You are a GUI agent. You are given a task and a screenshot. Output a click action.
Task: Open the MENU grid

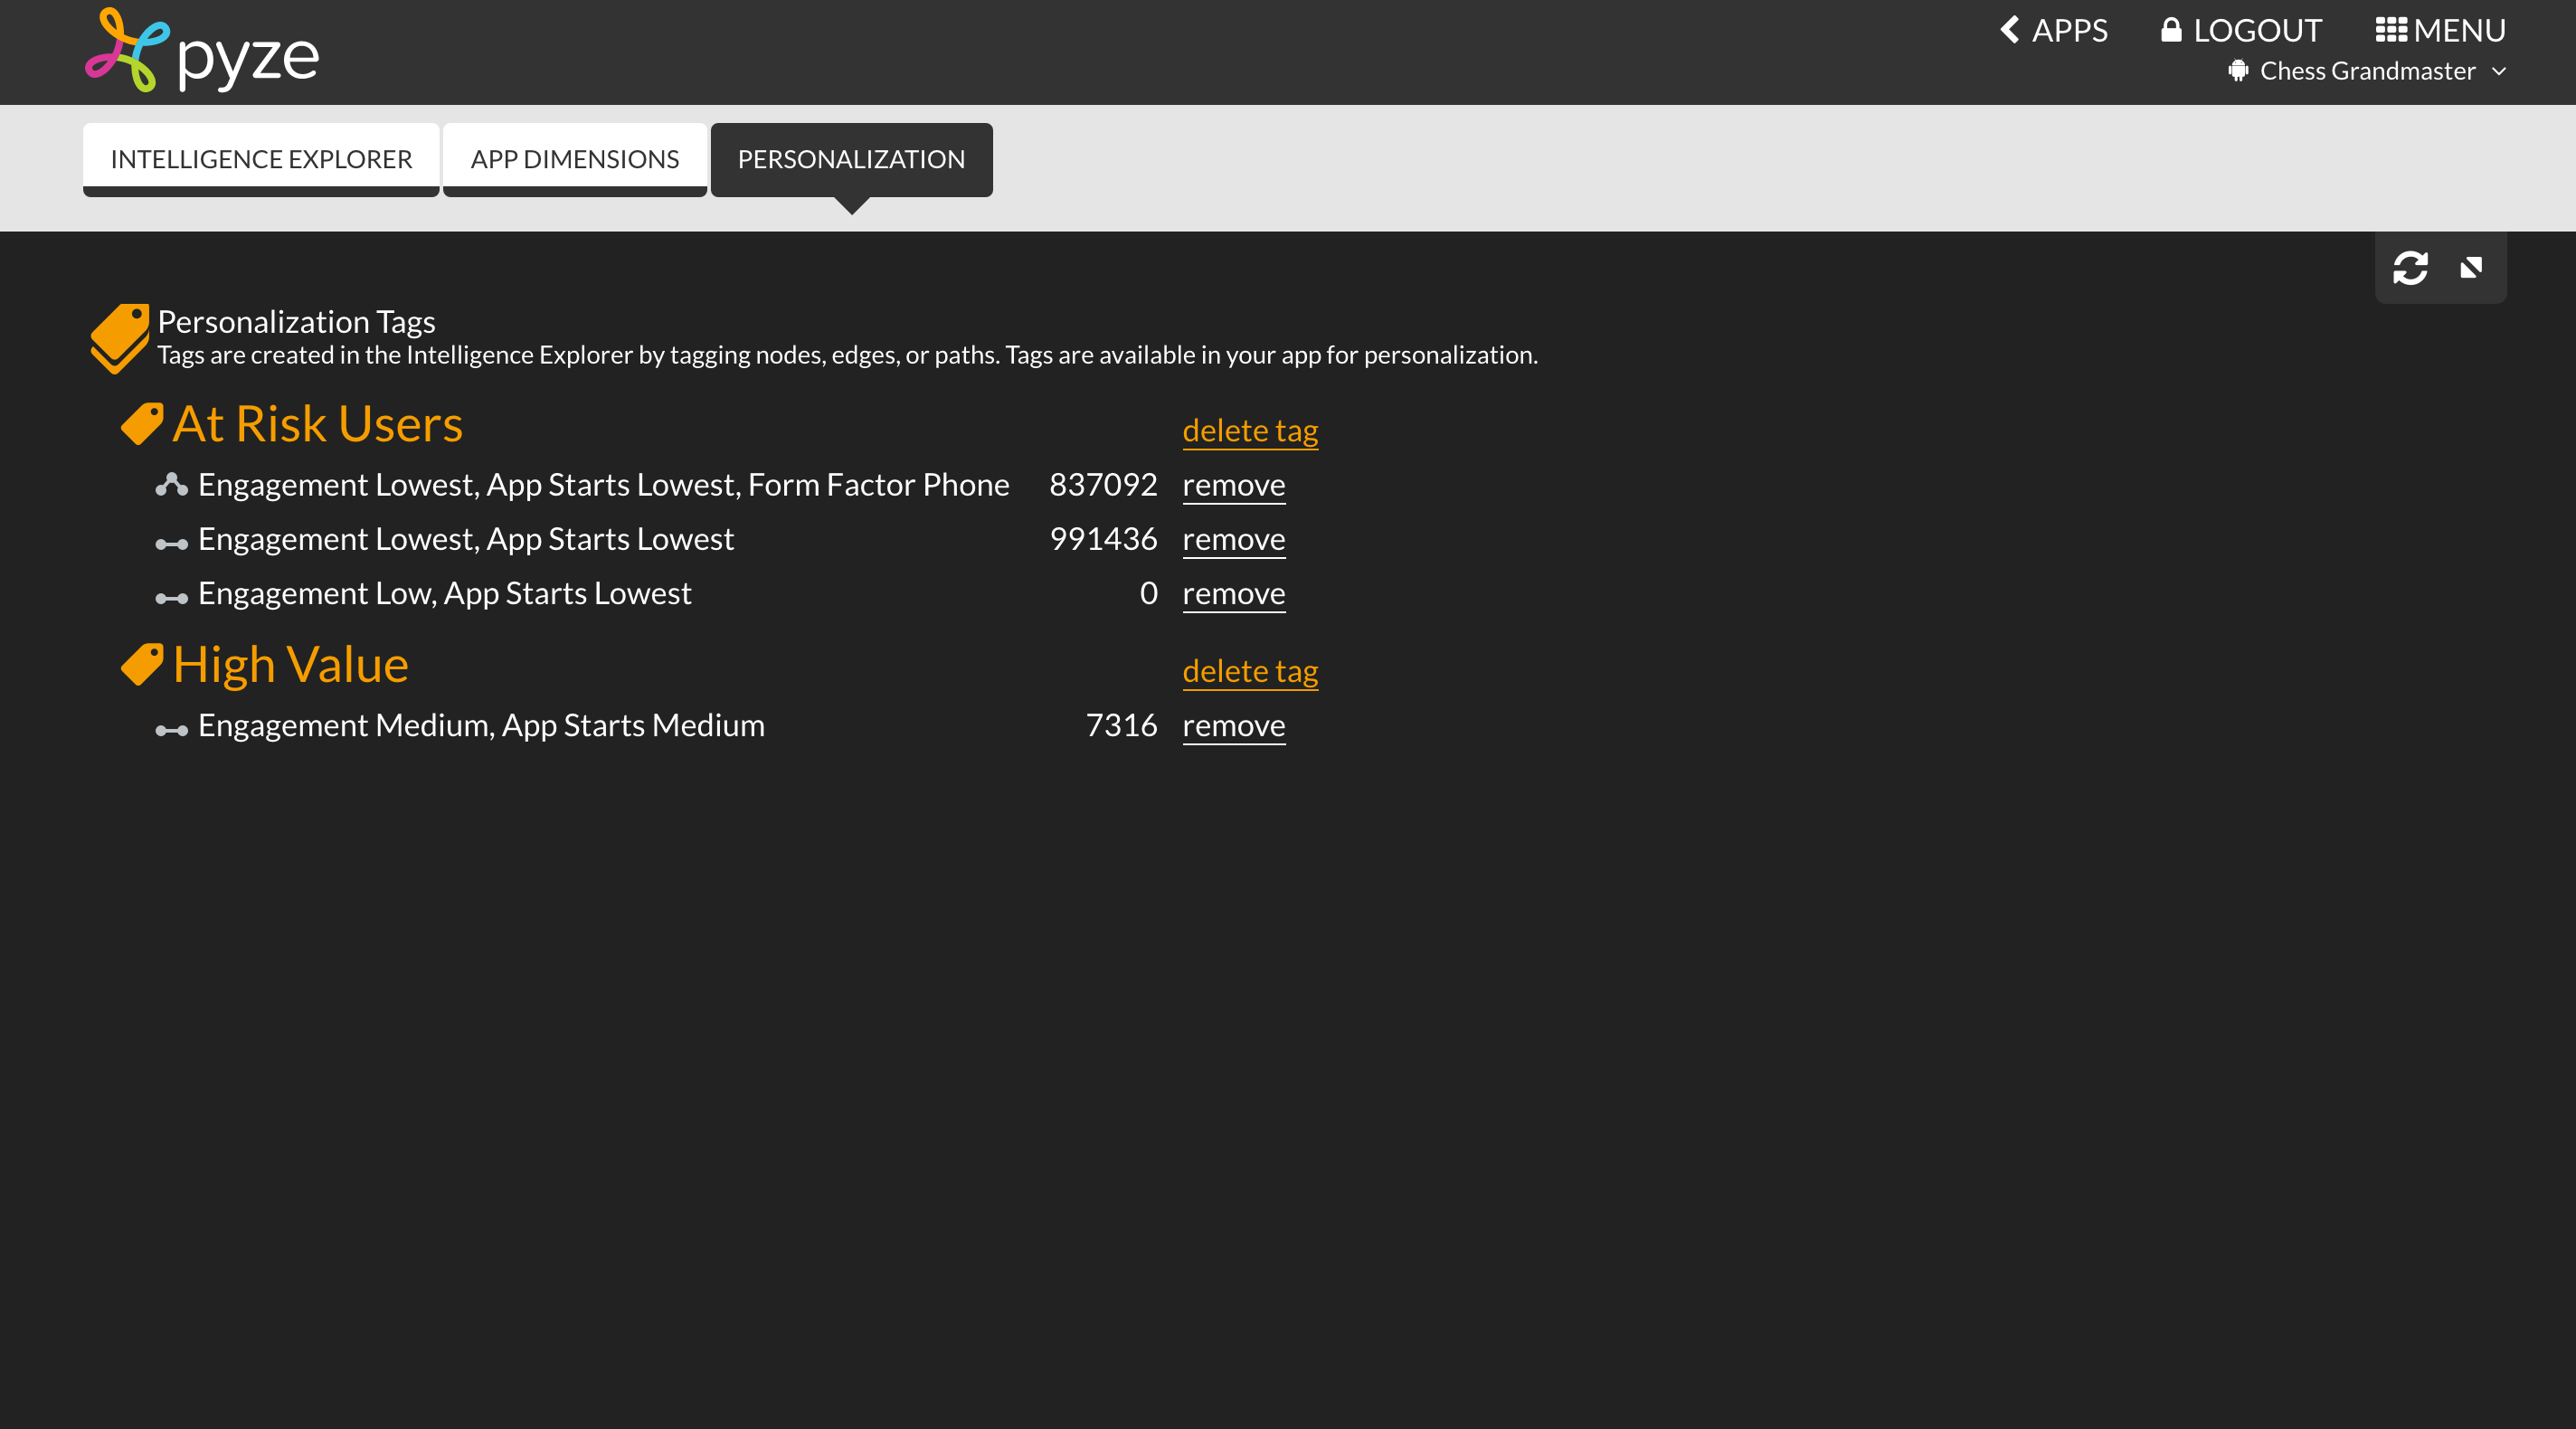2440,30
